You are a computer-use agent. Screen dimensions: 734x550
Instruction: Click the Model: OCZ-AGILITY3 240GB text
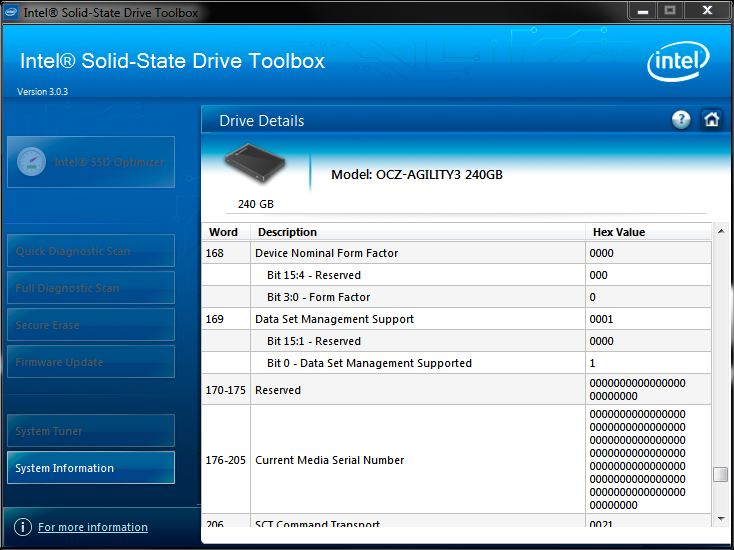(417, 175)
